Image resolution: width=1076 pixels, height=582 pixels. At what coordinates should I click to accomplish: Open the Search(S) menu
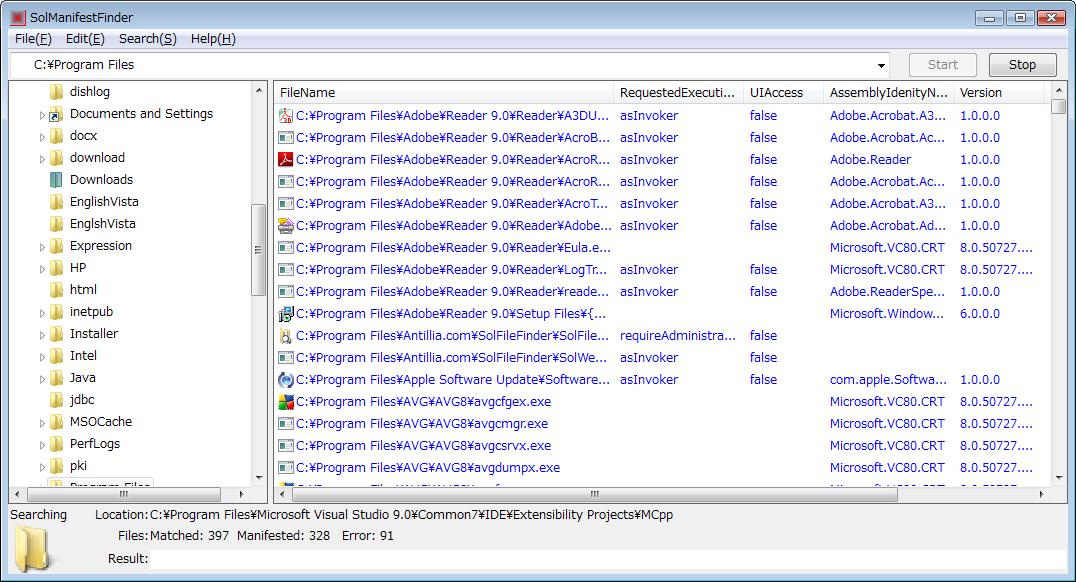[148, 39]
